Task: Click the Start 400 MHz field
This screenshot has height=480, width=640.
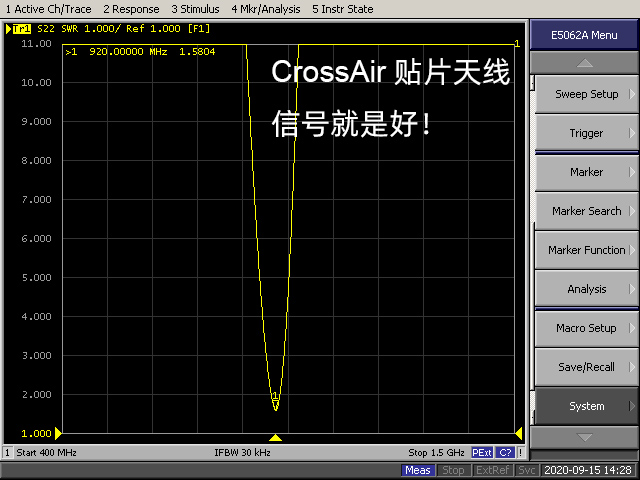Action: (x=46, y=453)
